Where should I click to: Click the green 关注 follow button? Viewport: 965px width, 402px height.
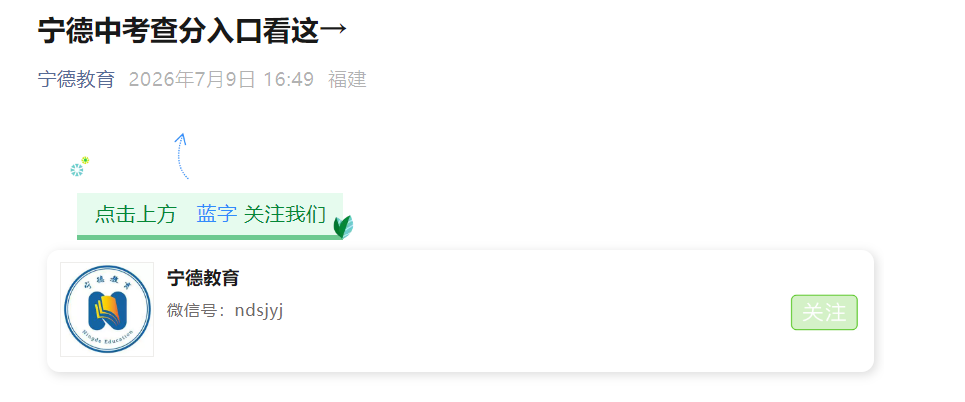coord(824,312)
